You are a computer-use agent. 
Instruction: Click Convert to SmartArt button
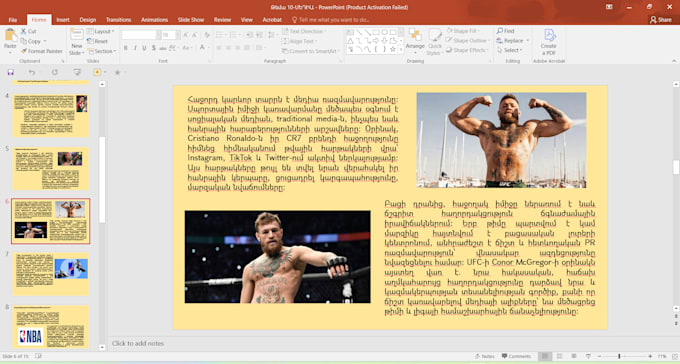(311, 51)
